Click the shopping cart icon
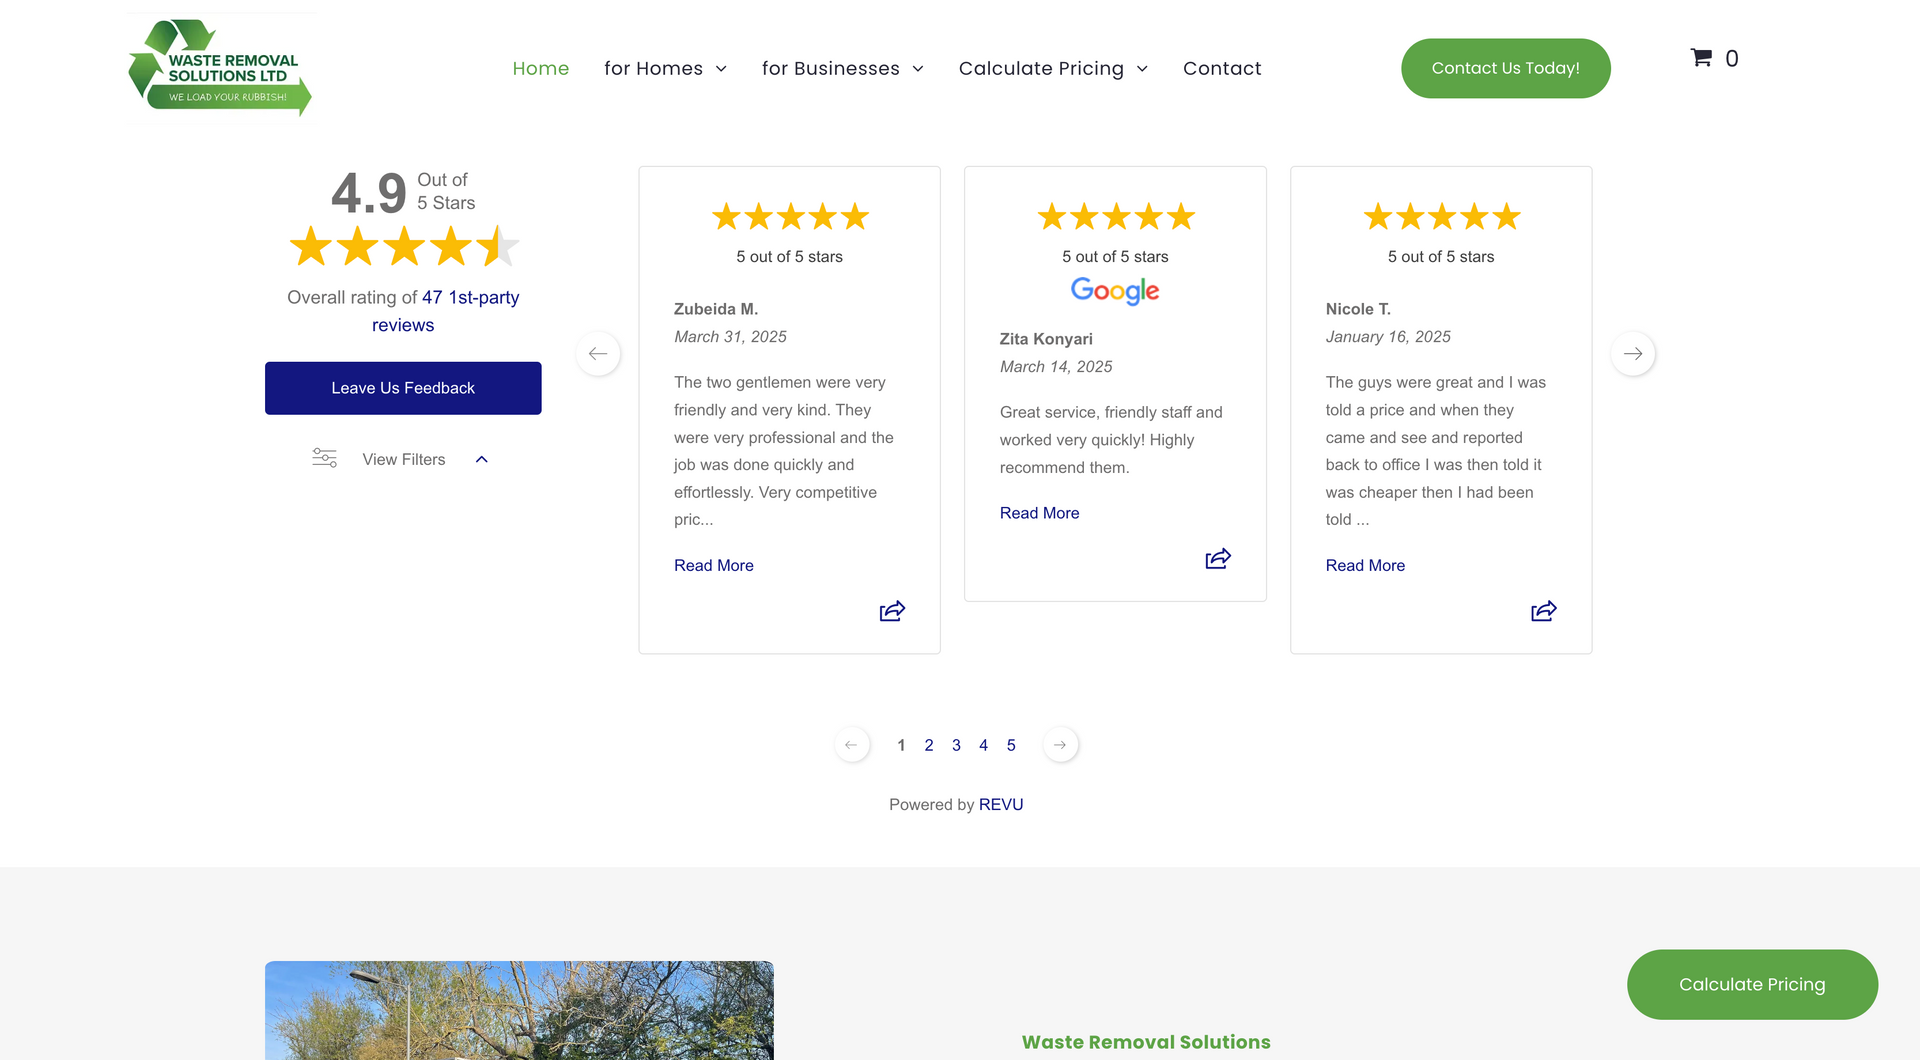This screenshot has width=1920, height=1060. tap(1701, 58)
